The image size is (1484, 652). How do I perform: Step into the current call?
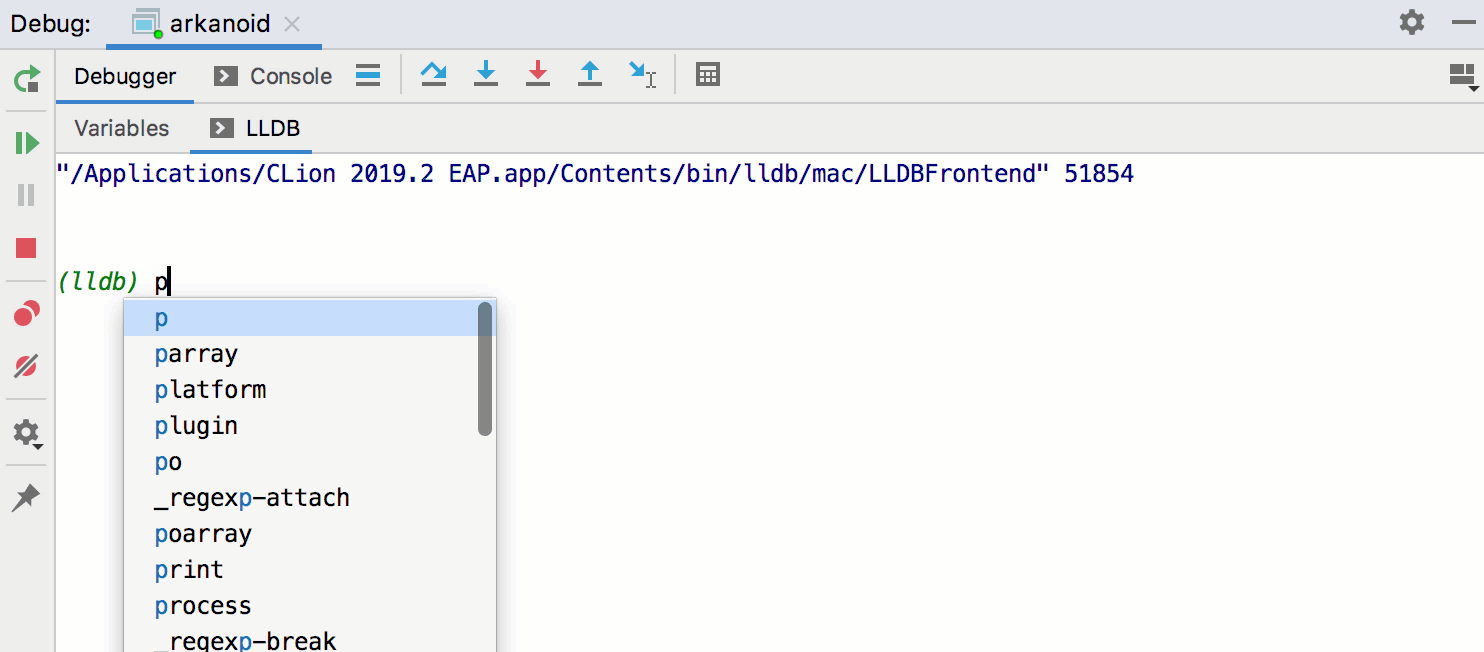pos(486,74)
